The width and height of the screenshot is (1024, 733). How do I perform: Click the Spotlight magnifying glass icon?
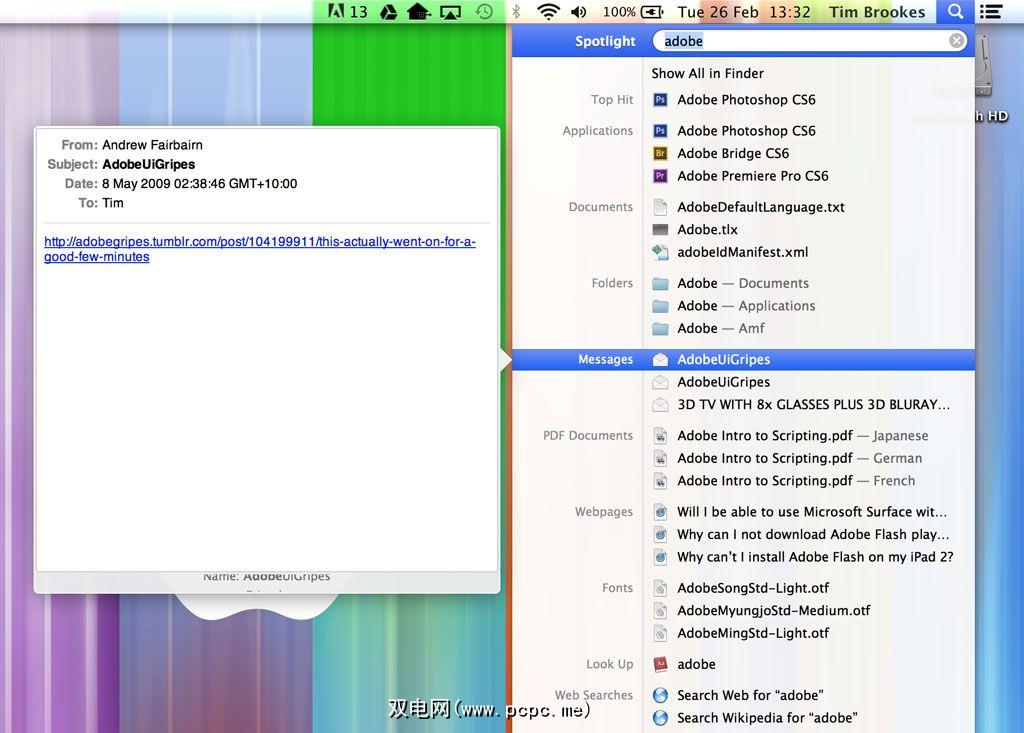(955, 12)
